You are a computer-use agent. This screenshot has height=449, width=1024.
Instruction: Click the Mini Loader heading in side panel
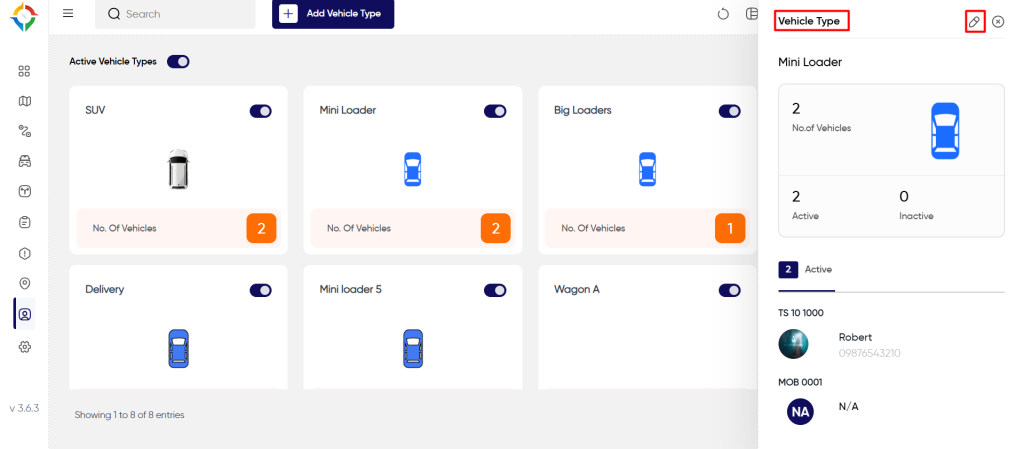click(x=810, y=63)
